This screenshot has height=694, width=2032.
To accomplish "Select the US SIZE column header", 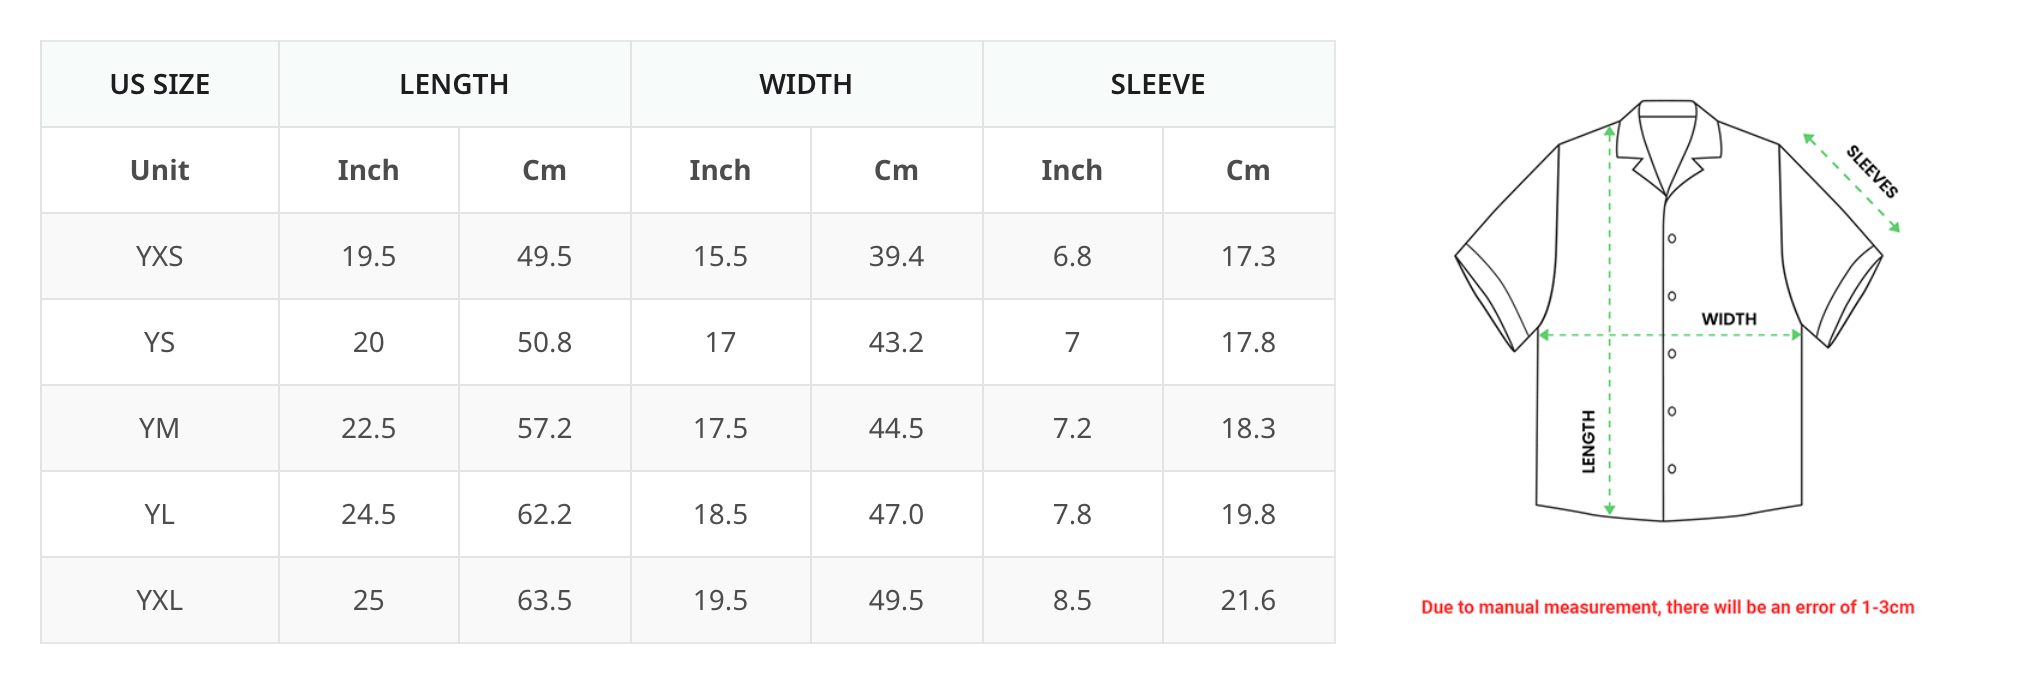I will [160, 84].
